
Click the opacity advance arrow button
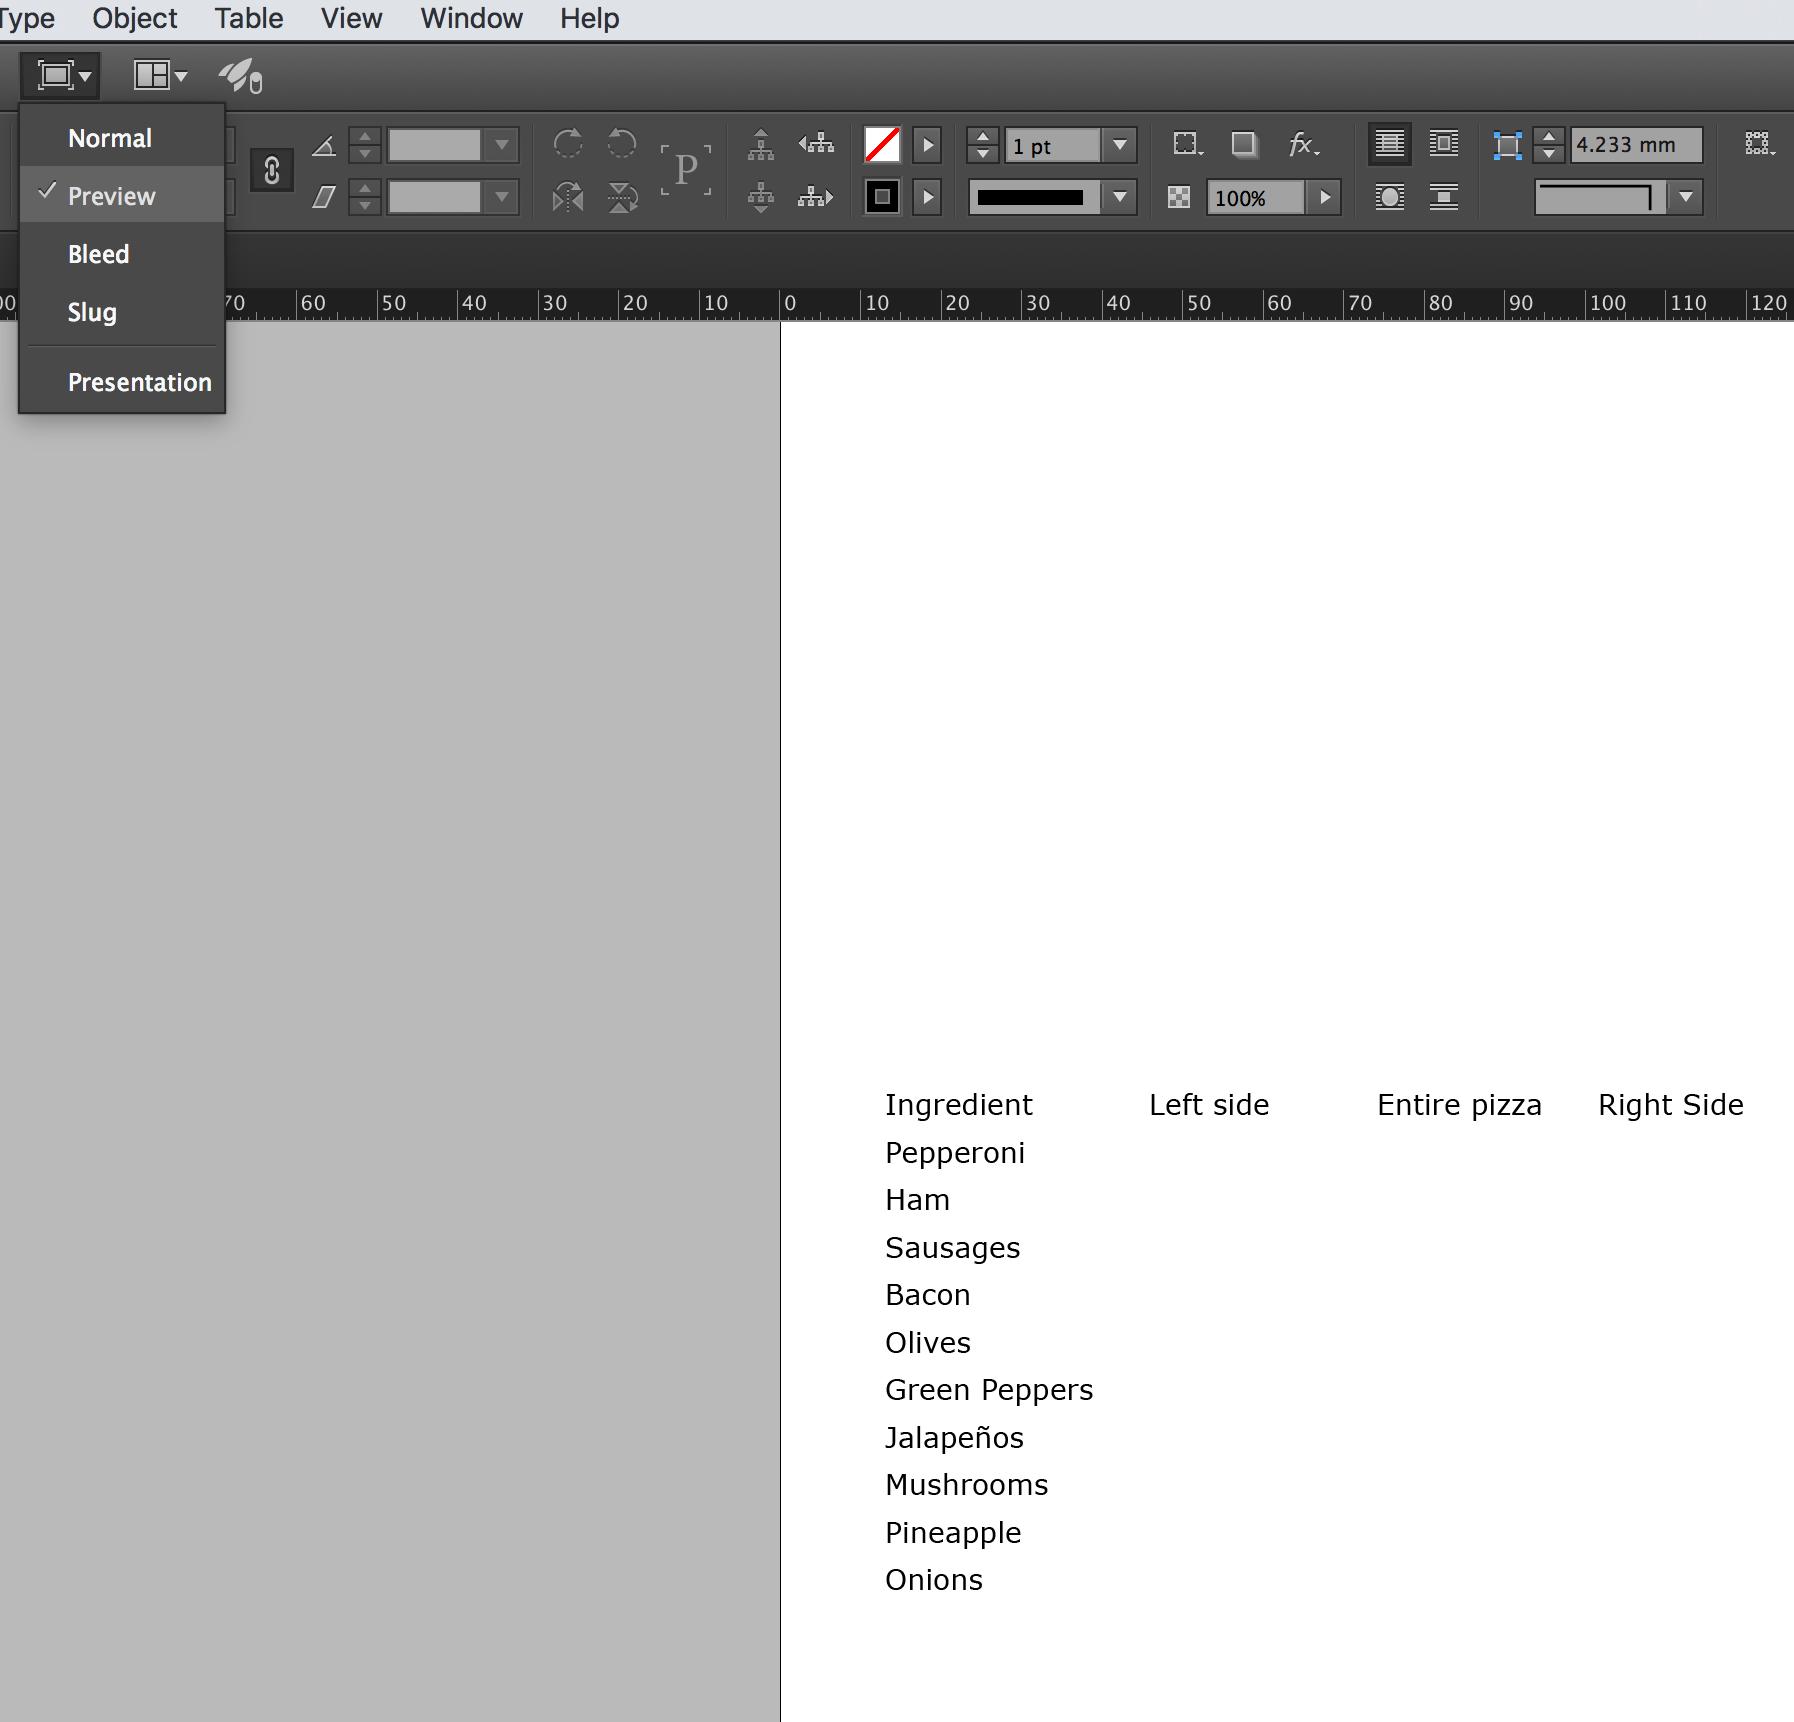tap(1325, 197)
